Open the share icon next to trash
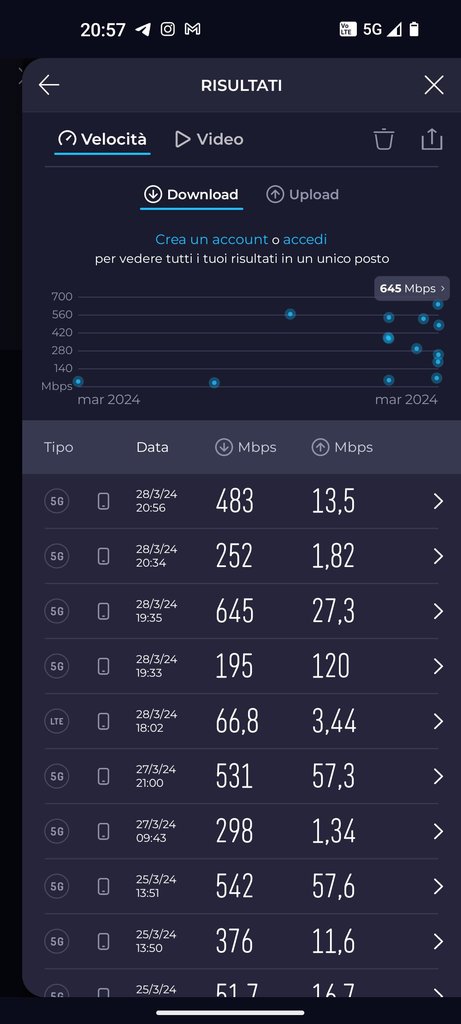 [432, 139]
